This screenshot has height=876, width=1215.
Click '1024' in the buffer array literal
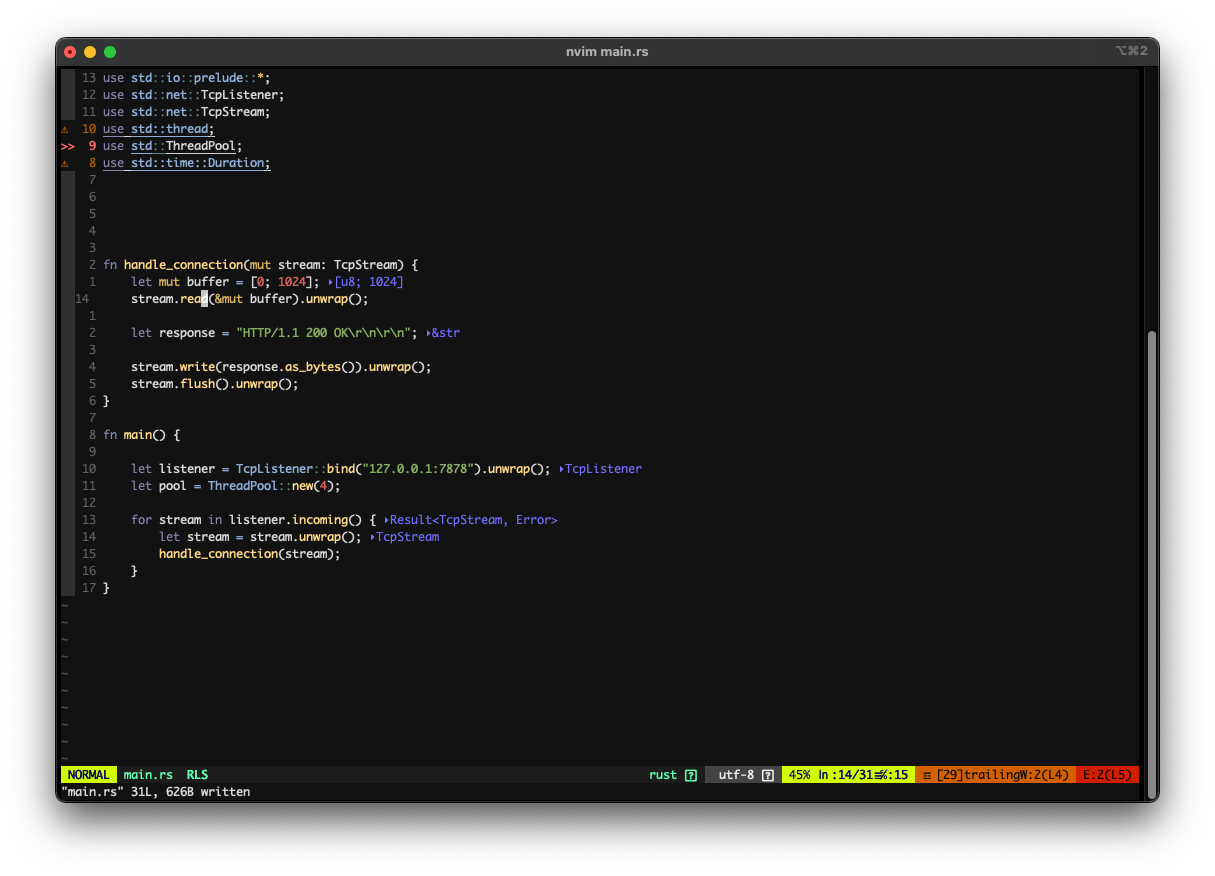point(292,282)
